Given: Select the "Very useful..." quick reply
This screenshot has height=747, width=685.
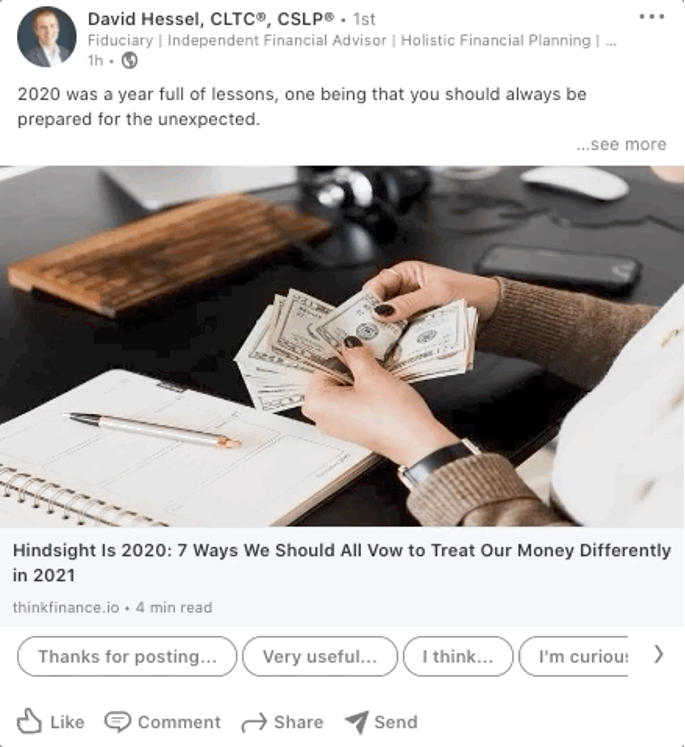Looking at the screenshot, I should pyautogui.click(x=320, y=656).
